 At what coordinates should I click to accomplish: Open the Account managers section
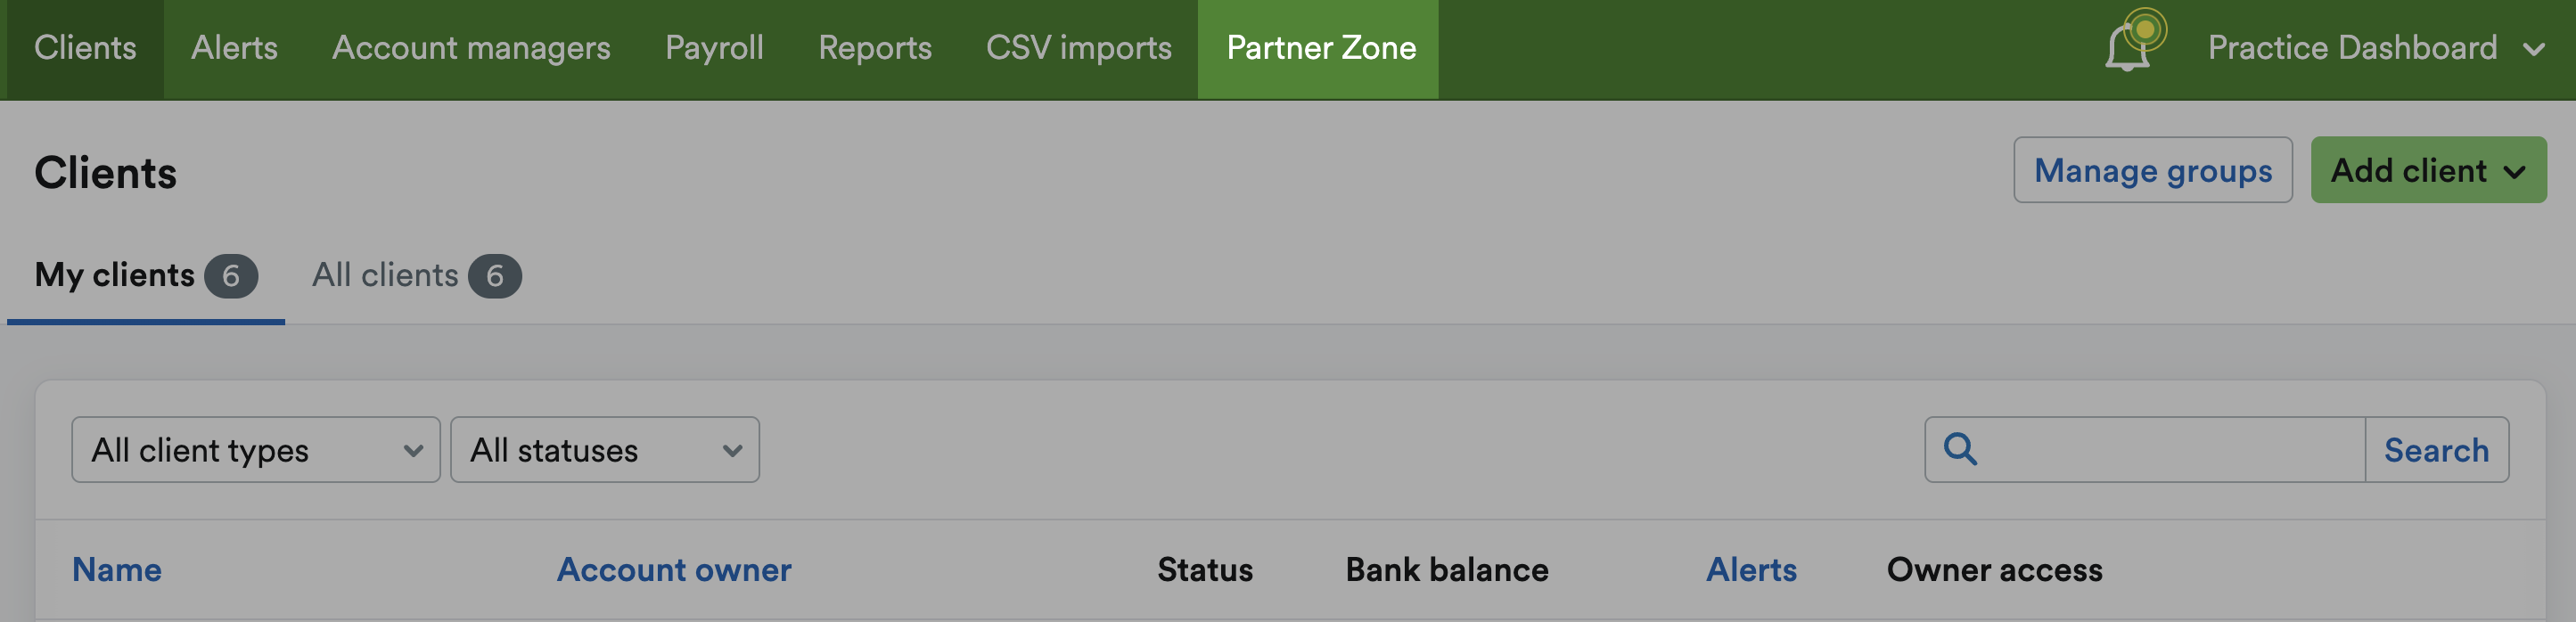click(x=471, y=48)
